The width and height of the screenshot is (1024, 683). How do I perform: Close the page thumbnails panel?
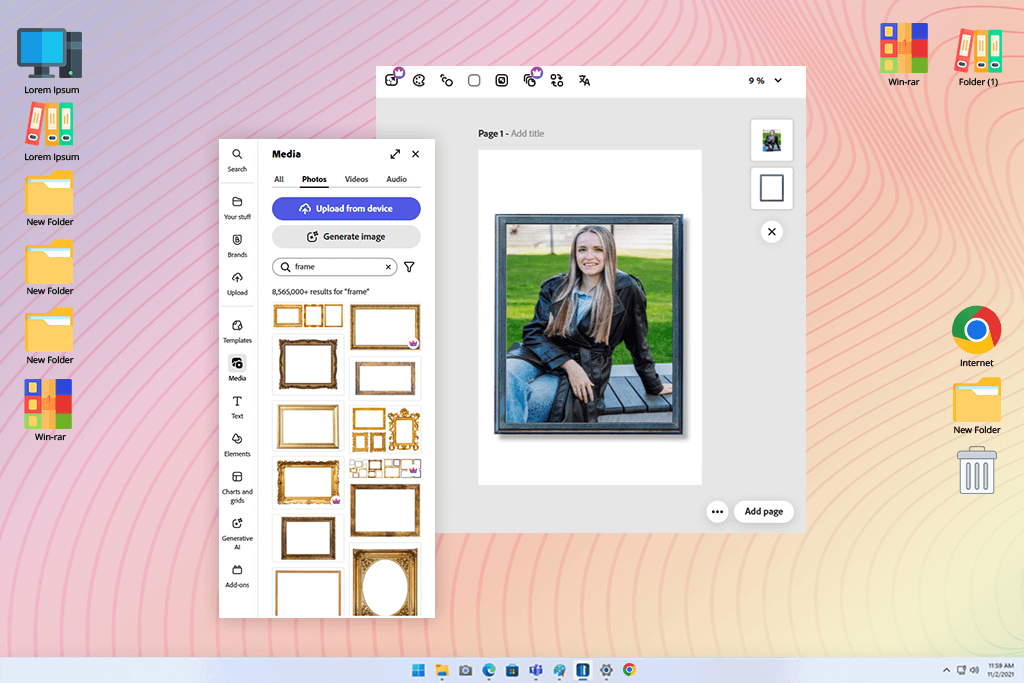772,232
